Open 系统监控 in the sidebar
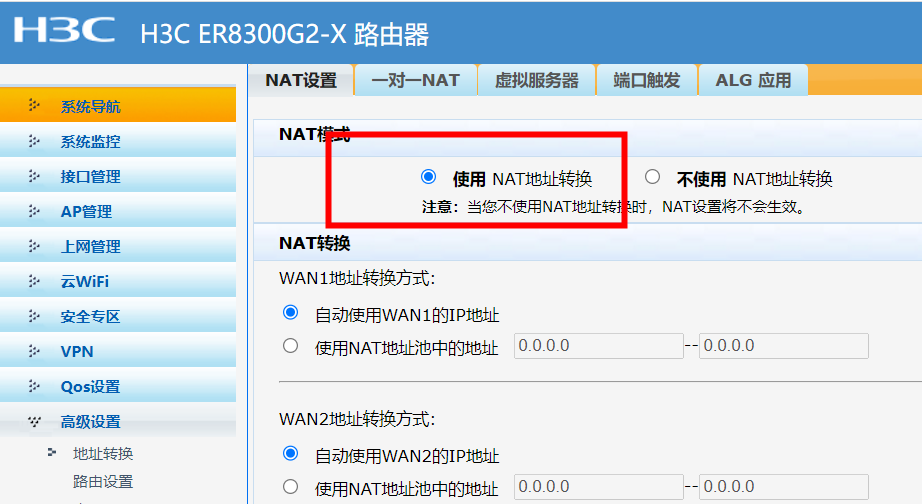The width and height of the screenshot is (922, 504). click(x=118, y=141)
